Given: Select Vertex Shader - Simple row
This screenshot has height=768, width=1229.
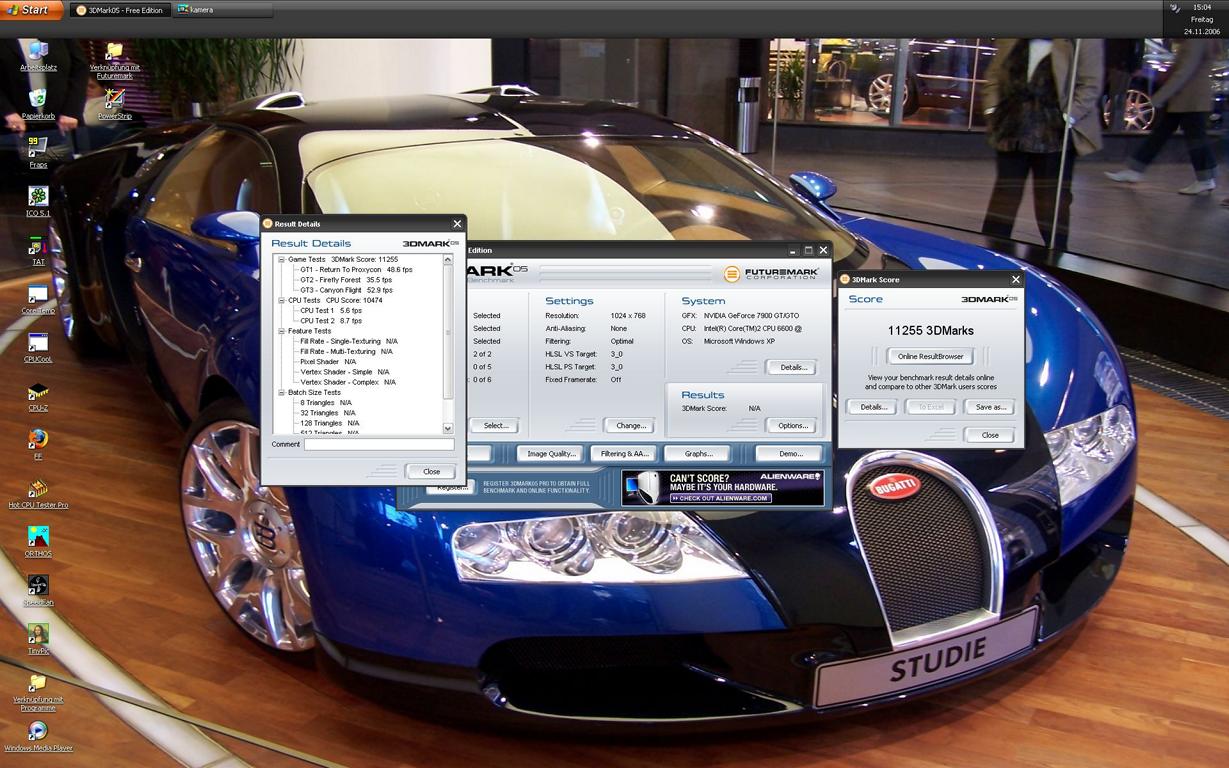Looking at the screenshot, I should 345,372.
